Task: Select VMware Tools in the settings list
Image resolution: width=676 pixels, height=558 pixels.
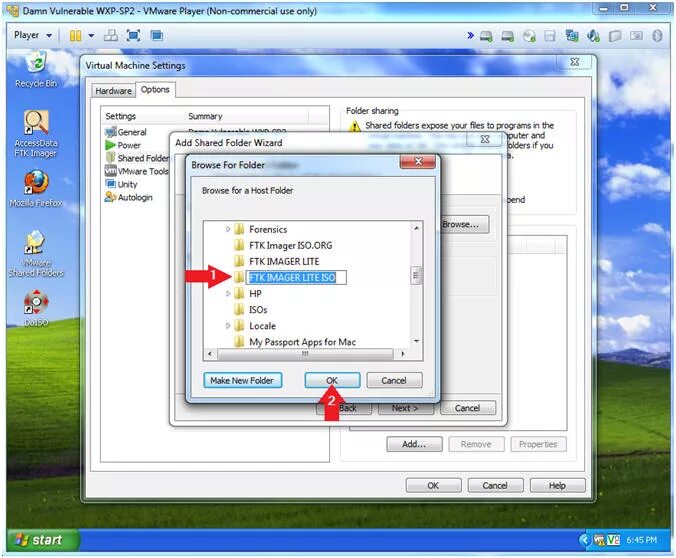Action: pos(137,171)
